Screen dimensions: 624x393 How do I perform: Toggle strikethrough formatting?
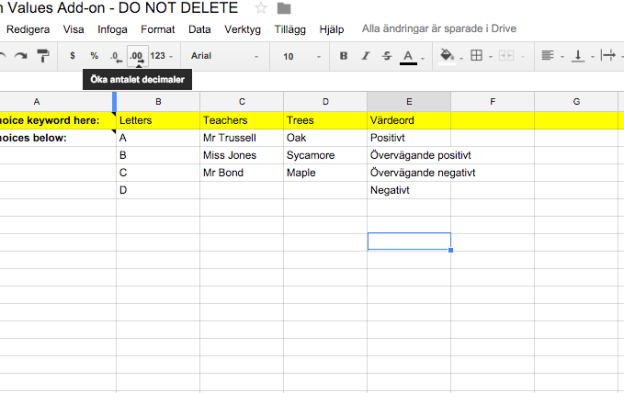click(x=387, y=56)
